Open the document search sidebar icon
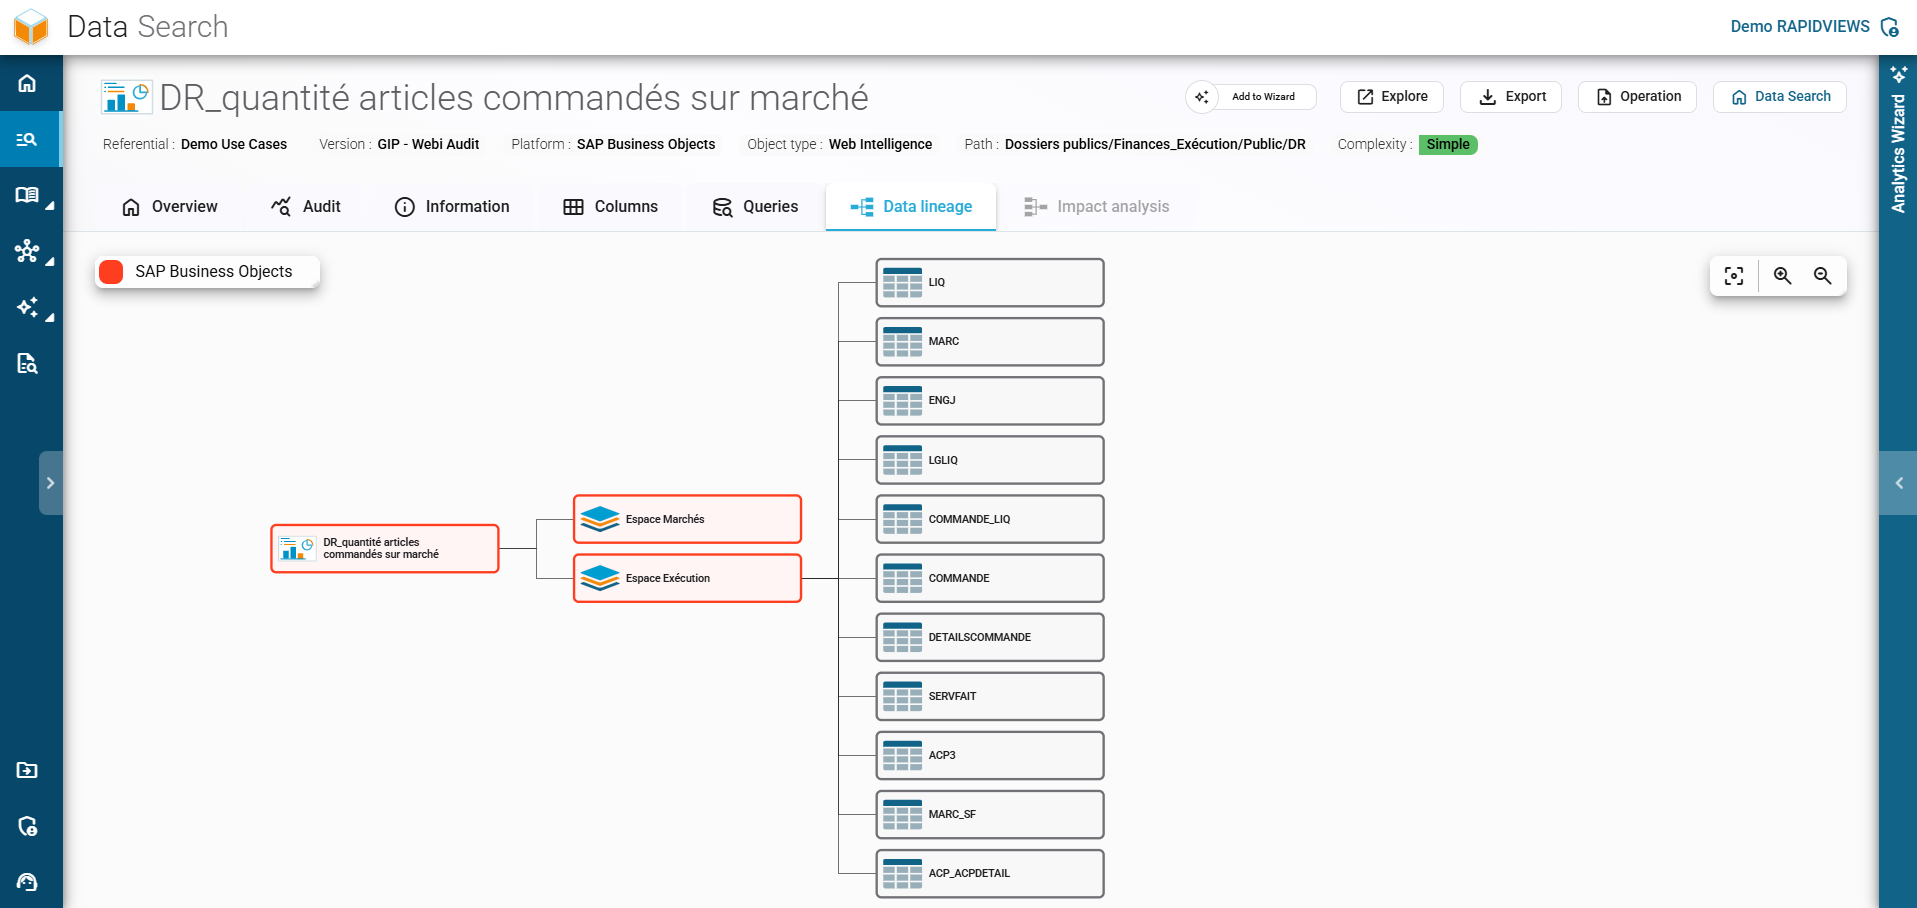The image size is (1917, 908). pos(27,363)
